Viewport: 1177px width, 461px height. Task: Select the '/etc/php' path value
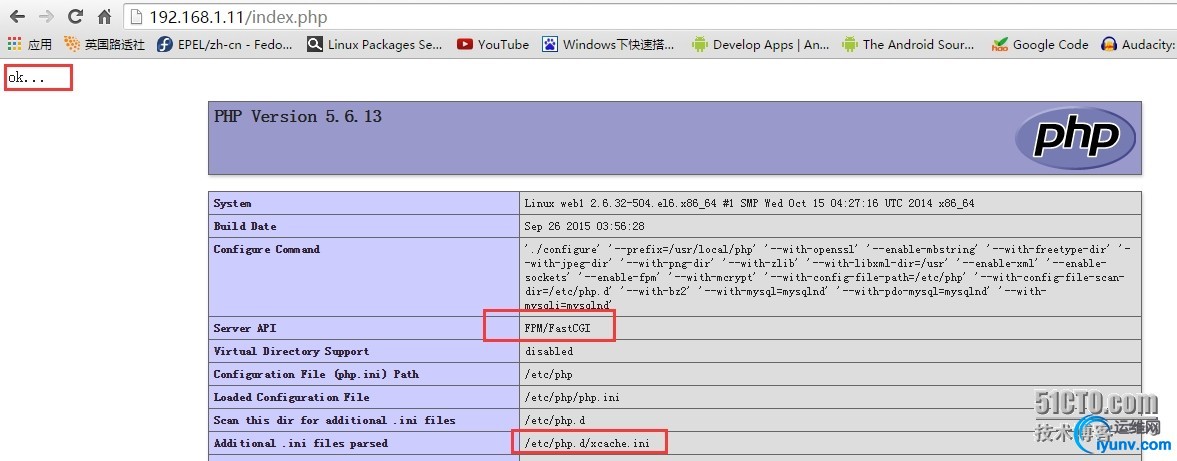tap(548, 375)
